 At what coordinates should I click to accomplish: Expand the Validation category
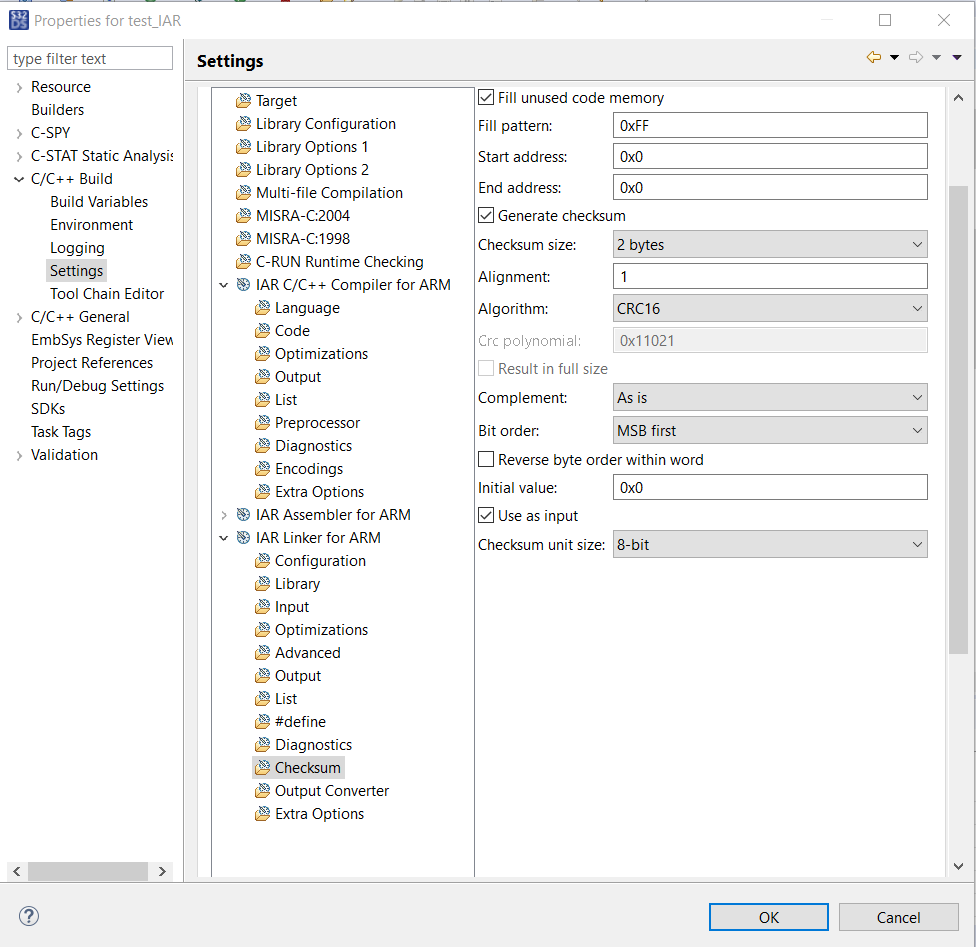(x=19, y=456)
